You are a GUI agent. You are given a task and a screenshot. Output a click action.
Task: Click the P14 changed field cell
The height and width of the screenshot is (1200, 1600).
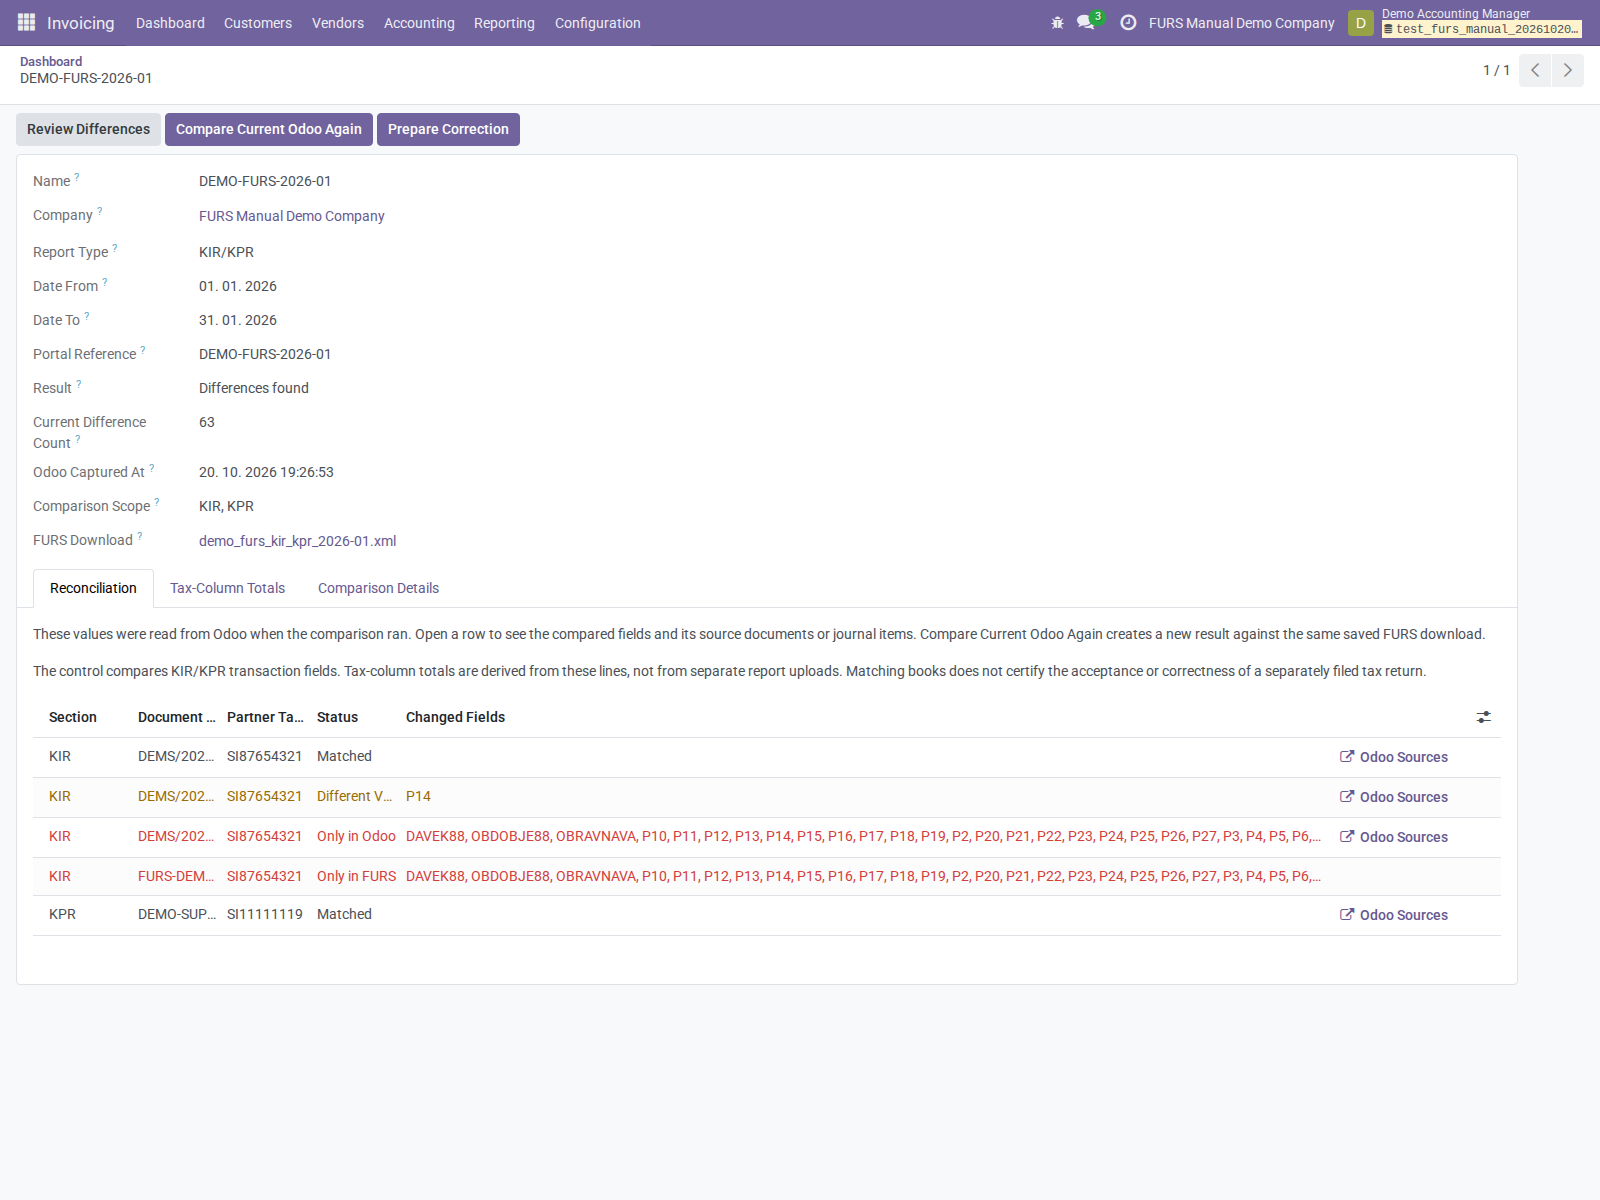click(418, 796)
